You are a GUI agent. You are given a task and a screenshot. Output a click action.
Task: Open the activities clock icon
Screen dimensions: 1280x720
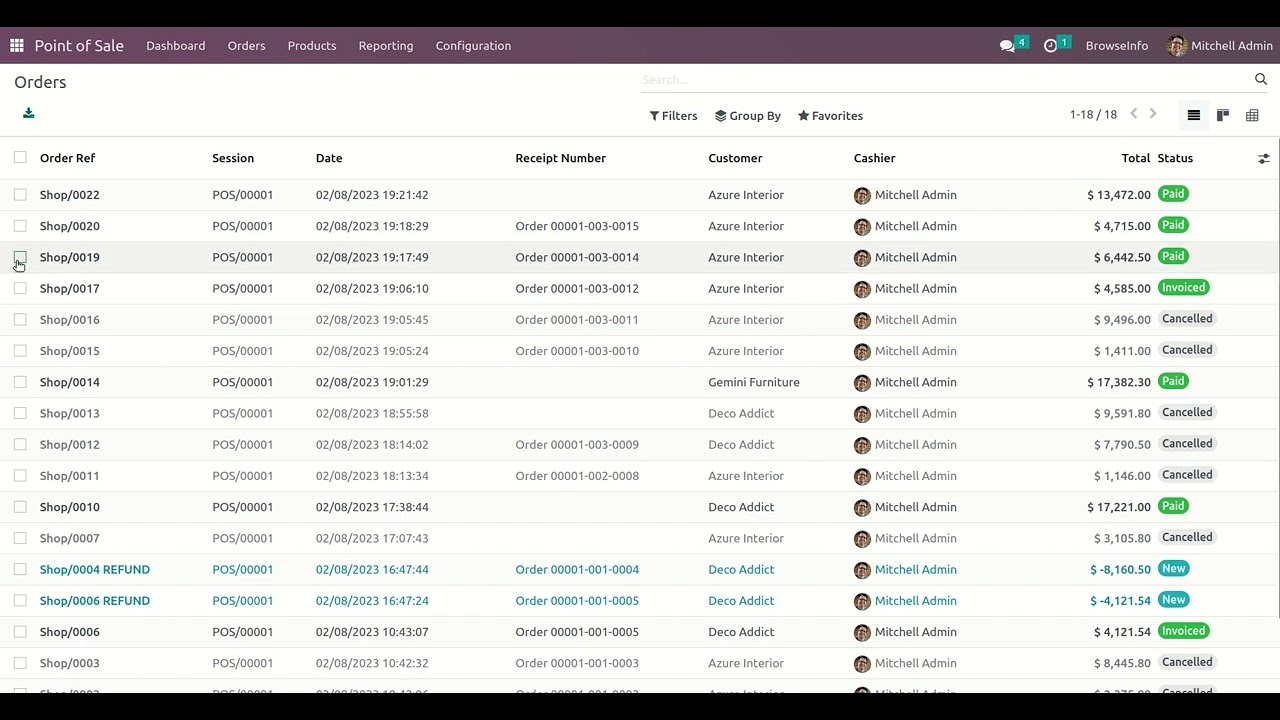tap(1050, 46)
